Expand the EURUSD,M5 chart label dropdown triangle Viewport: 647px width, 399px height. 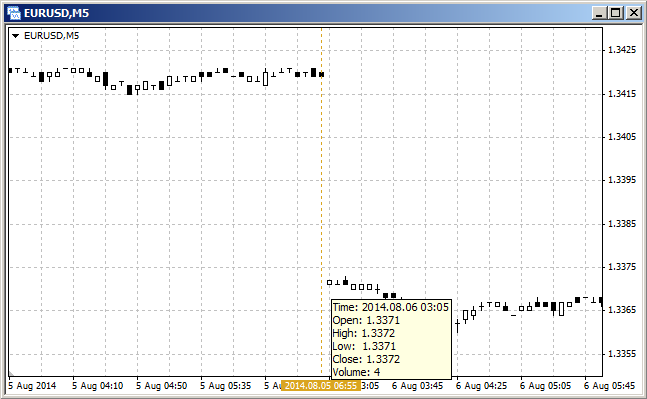pos(16,36)
